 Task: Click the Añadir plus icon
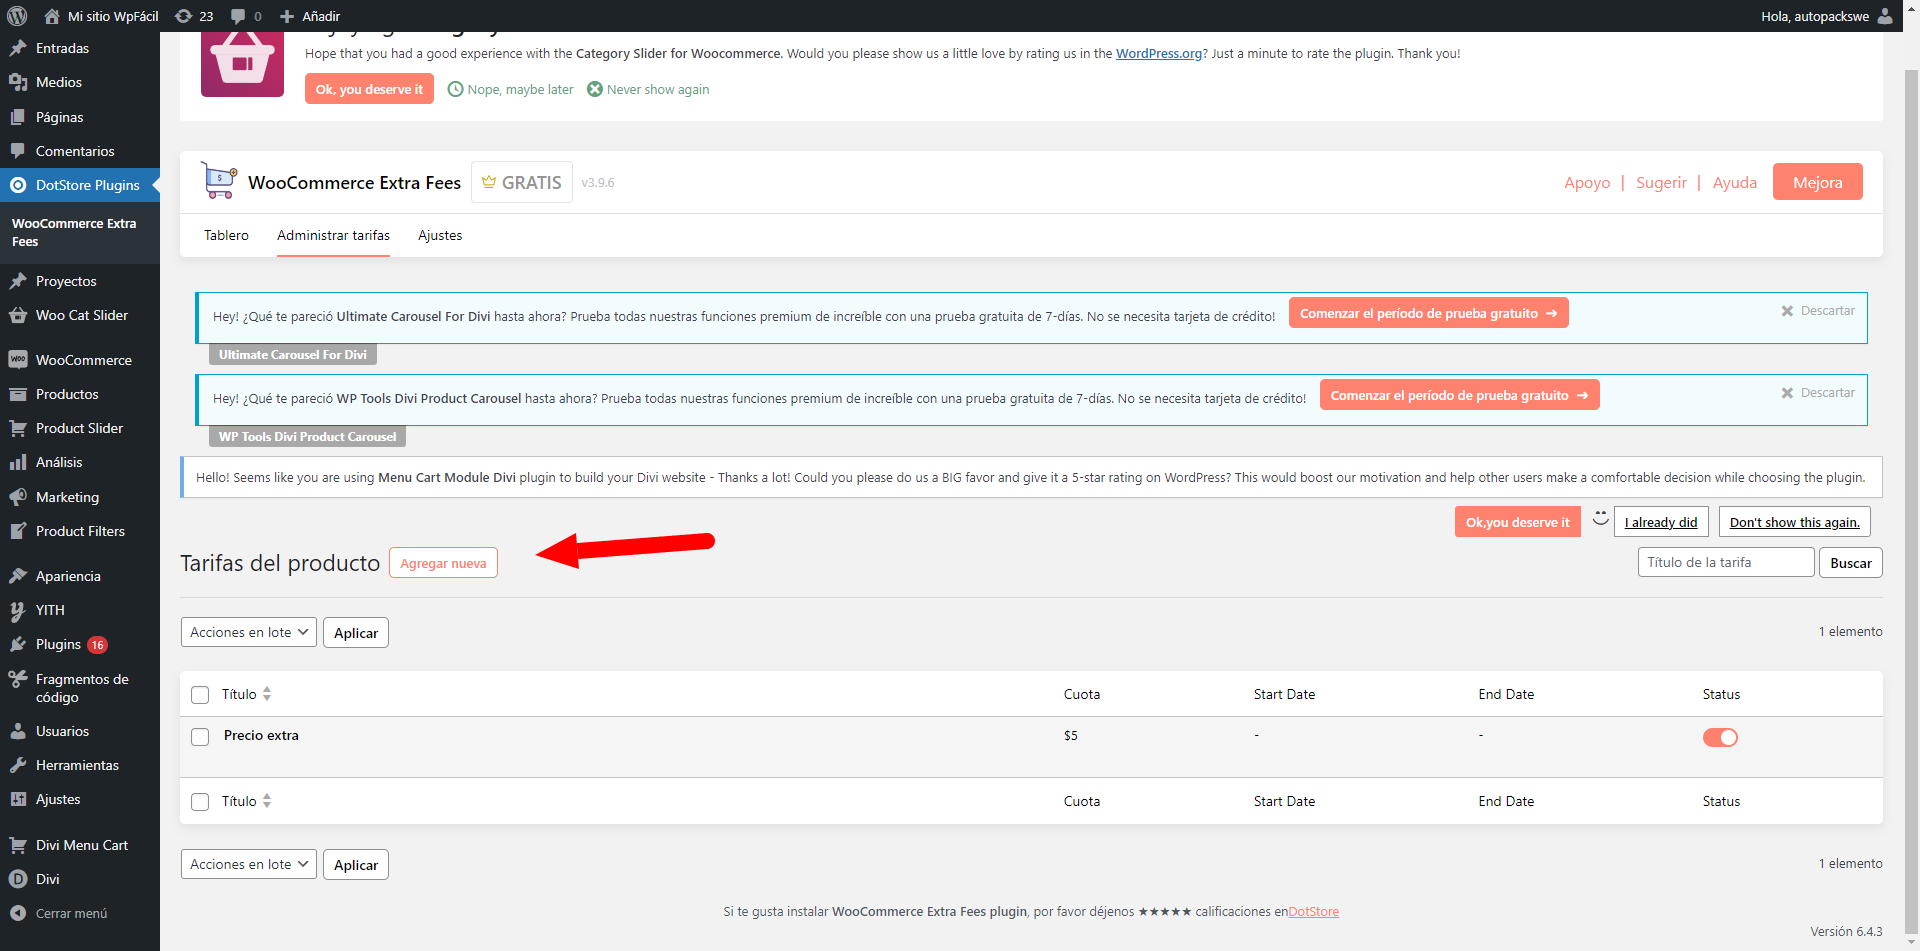point(287,16)
